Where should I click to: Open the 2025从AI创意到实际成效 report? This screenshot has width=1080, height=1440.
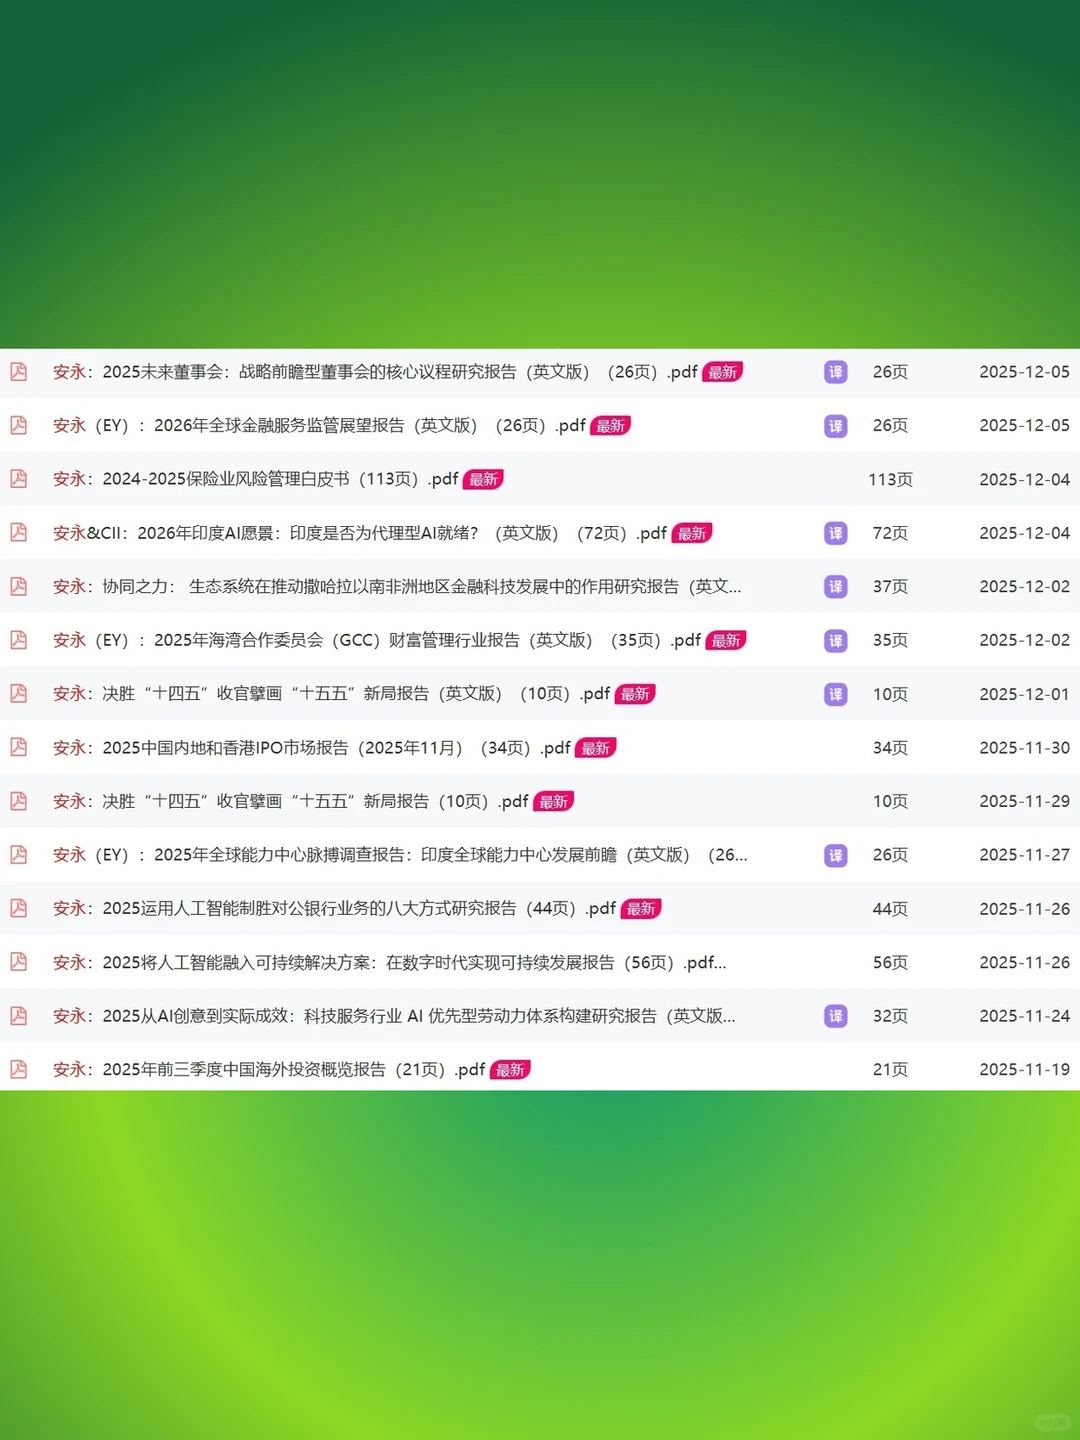390,1016
